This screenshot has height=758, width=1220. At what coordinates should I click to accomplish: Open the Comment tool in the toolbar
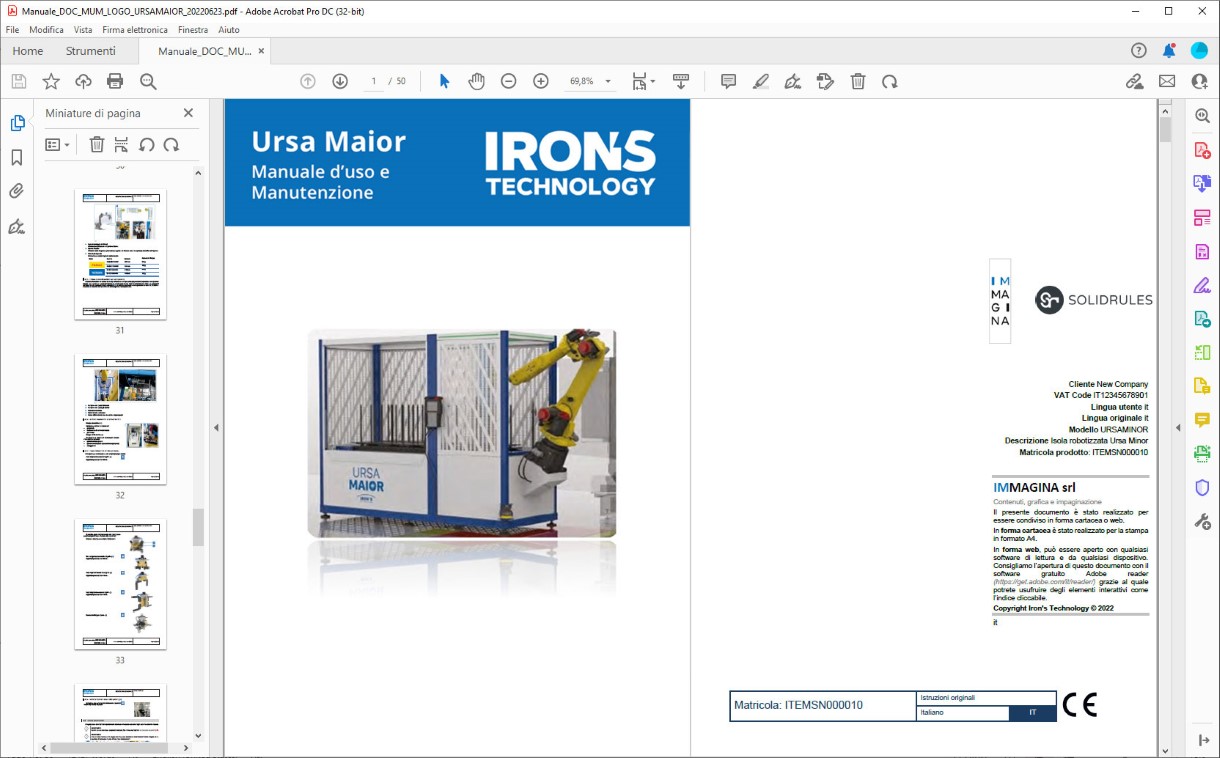[x=728, y=81]
